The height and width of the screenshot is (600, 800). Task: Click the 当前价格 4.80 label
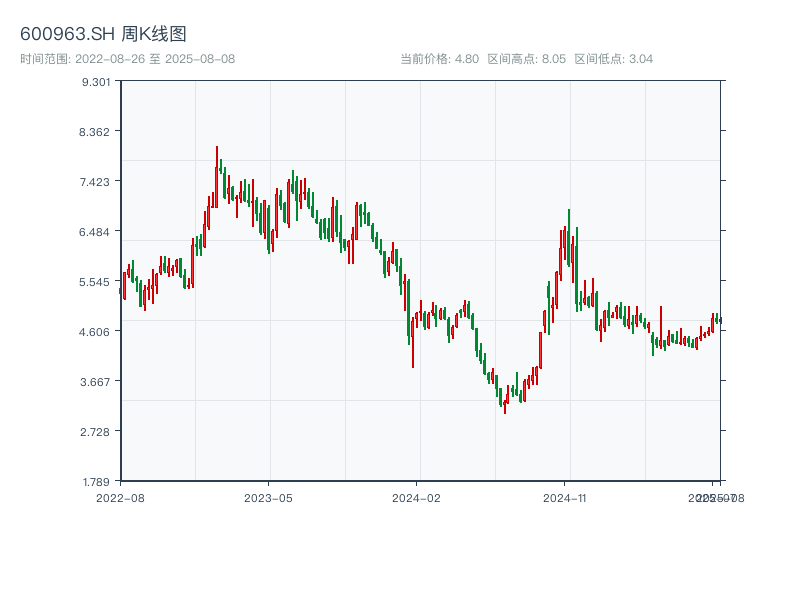(x=439, y=59)
